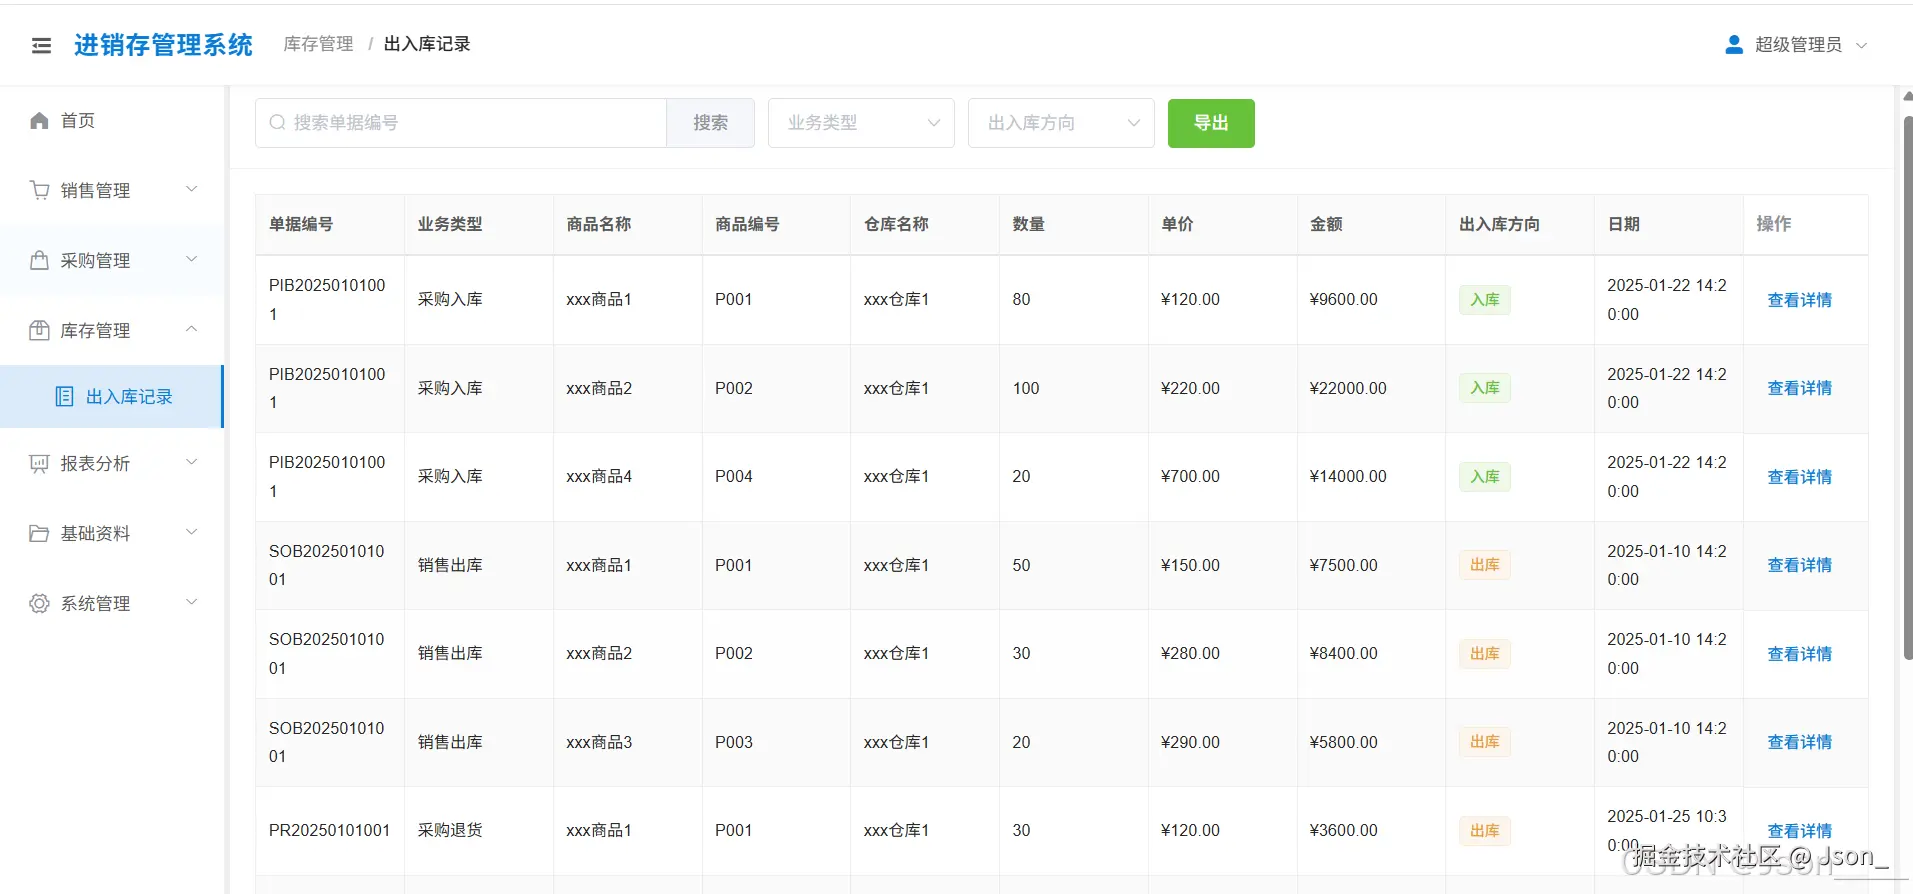Open the 超级管理员 user dropdown arrow
The height and width of the screenshot is (894, 1913).
tap(1861, 45)
